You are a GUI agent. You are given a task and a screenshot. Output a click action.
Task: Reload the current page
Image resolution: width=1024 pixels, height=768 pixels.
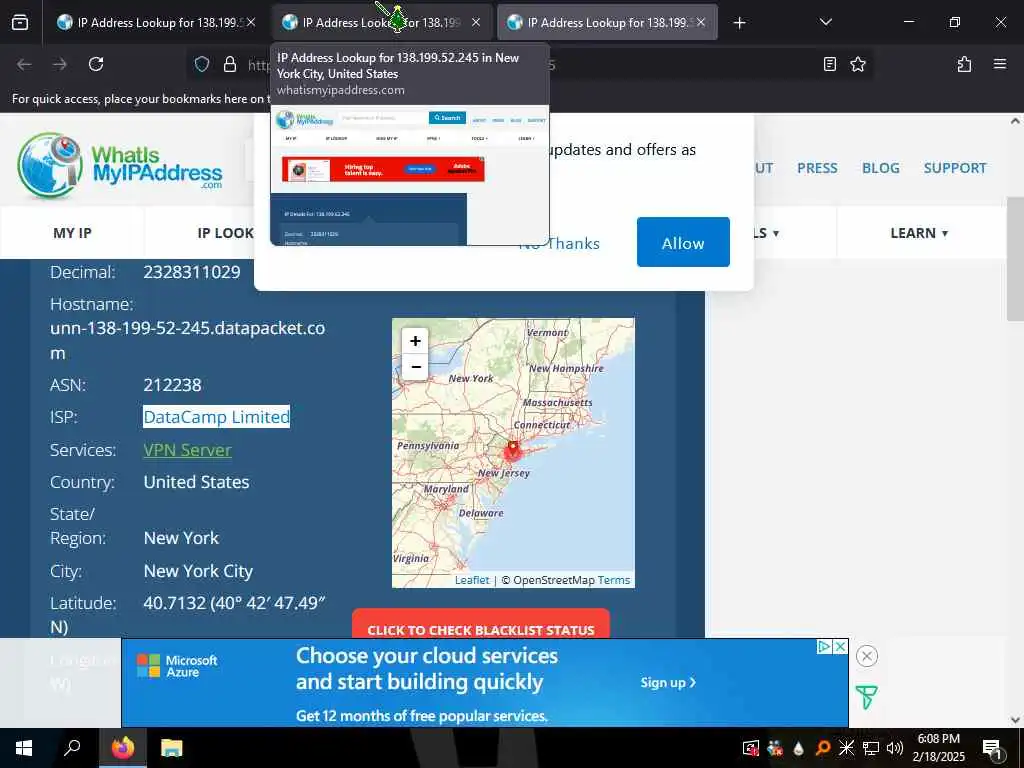(96, 64)
